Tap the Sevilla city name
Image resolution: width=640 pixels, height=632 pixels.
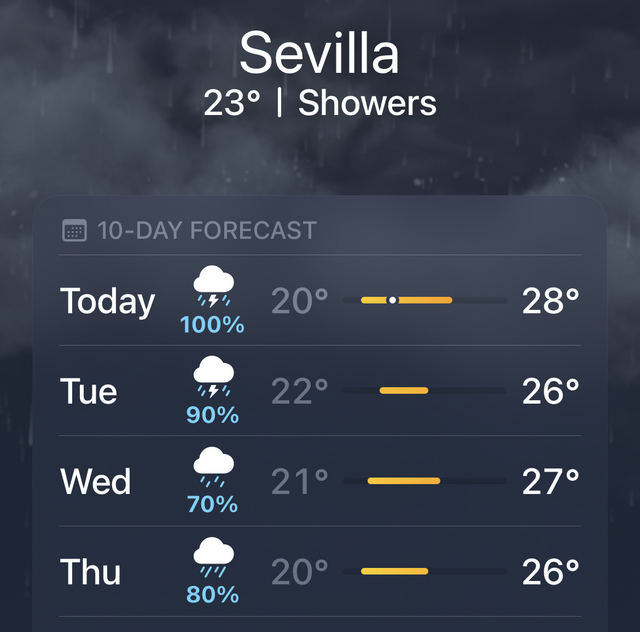tap(320, 53)
